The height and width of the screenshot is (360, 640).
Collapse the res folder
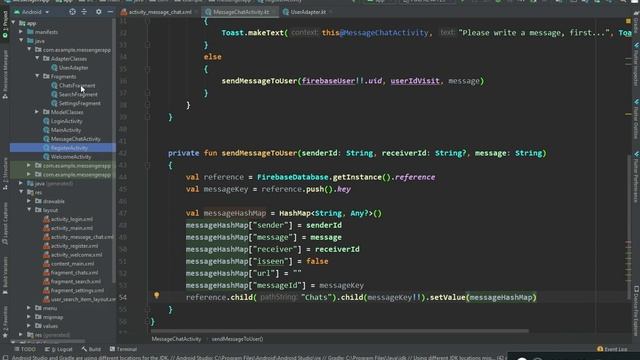coord(21,192)
